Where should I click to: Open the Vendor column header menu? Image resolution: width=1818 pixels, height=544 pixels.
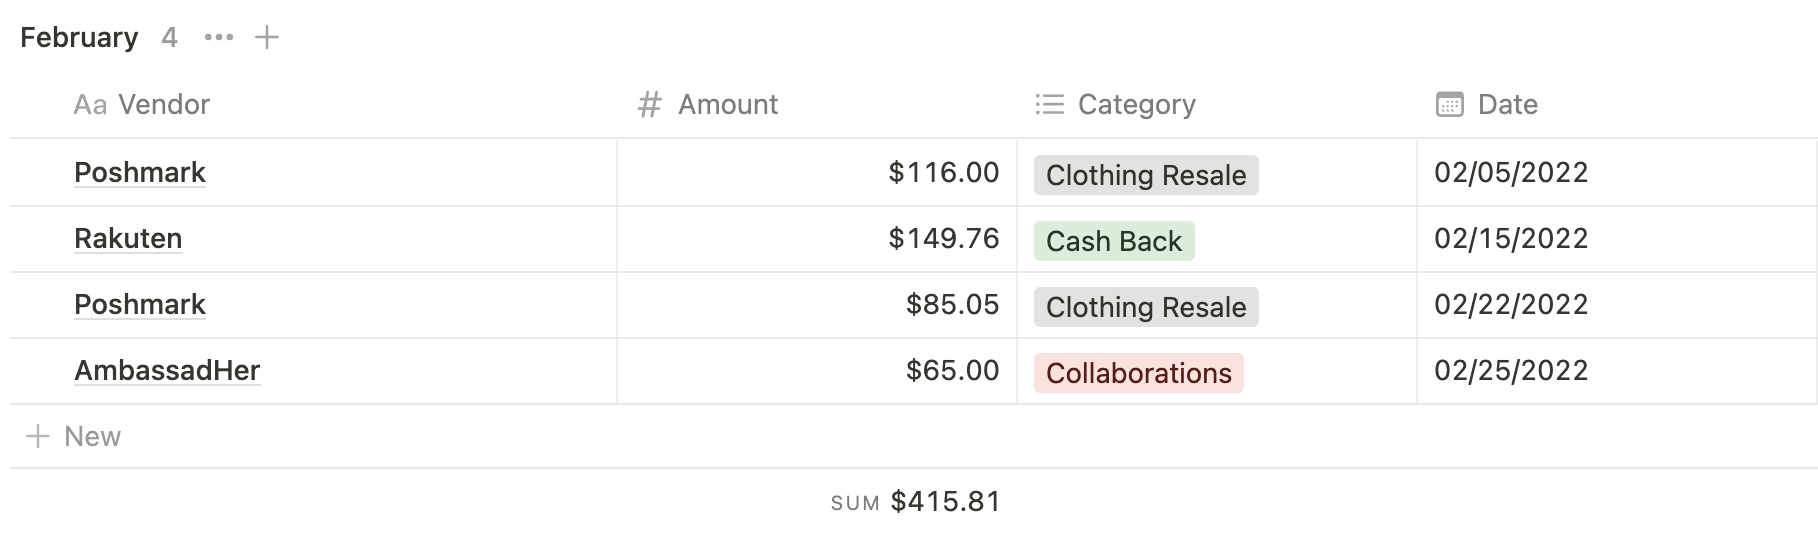(163, 105)
